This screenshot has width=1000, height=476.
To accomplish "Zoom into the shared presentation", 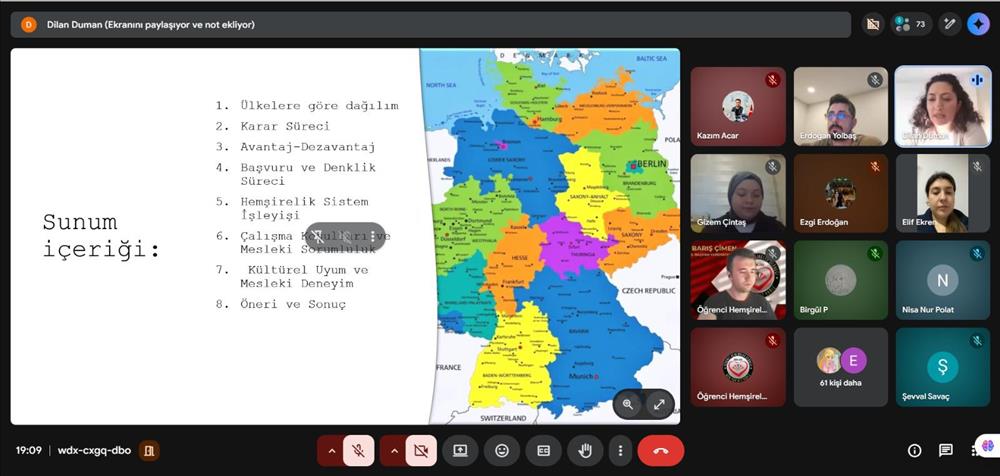I will pyautogui.click(x=628, y=404).
